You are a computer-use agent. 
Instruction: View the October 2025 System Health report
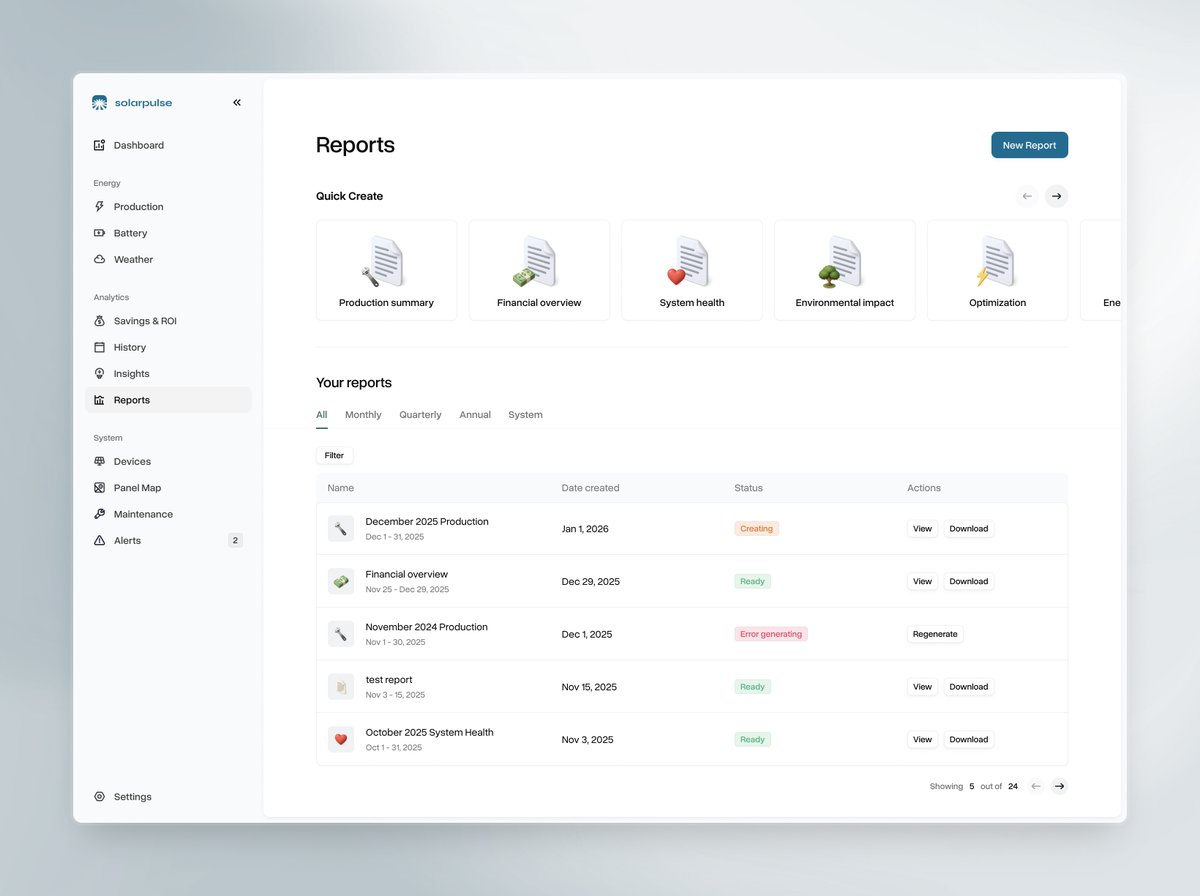tap(922, 740)
